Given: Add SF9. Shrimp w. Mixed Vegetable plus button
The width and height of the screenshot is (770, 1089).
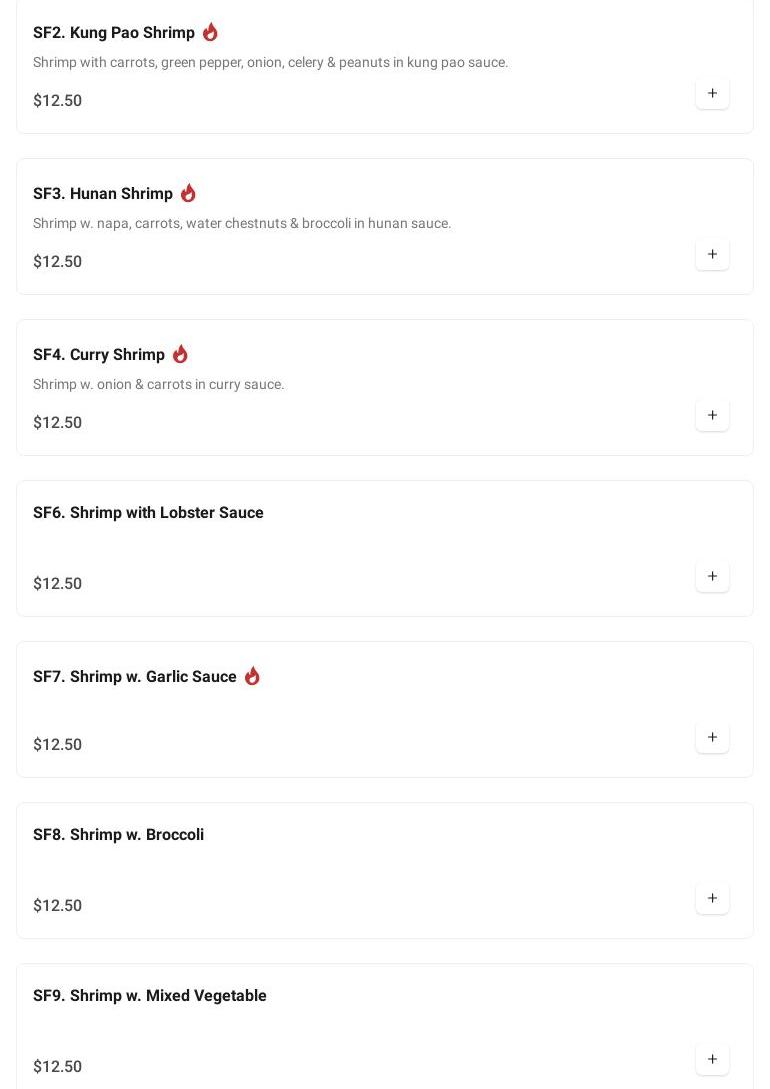Looking at the screenshot, I should tap(712, 1059).
